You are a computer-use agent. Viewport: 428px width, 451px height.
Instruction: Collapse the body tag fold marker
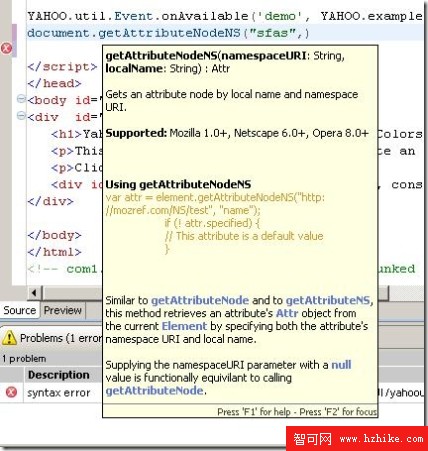[x=21, y=99]
